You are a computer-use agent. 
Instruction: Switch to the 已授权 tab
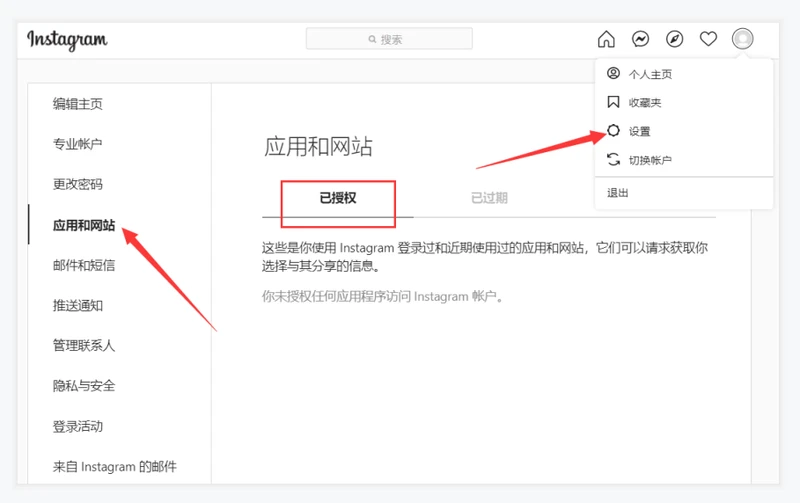click(x=338, y=198)
